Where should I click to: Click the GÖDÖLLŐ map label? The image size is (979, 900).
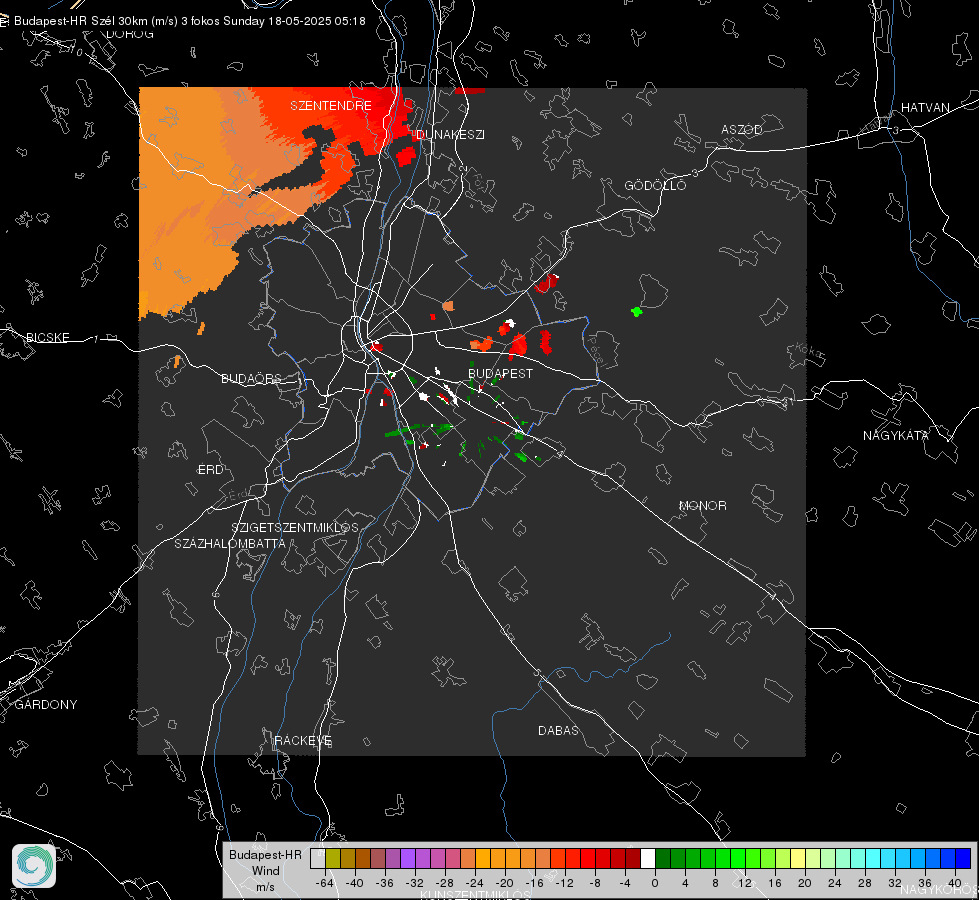coord(655,185)
